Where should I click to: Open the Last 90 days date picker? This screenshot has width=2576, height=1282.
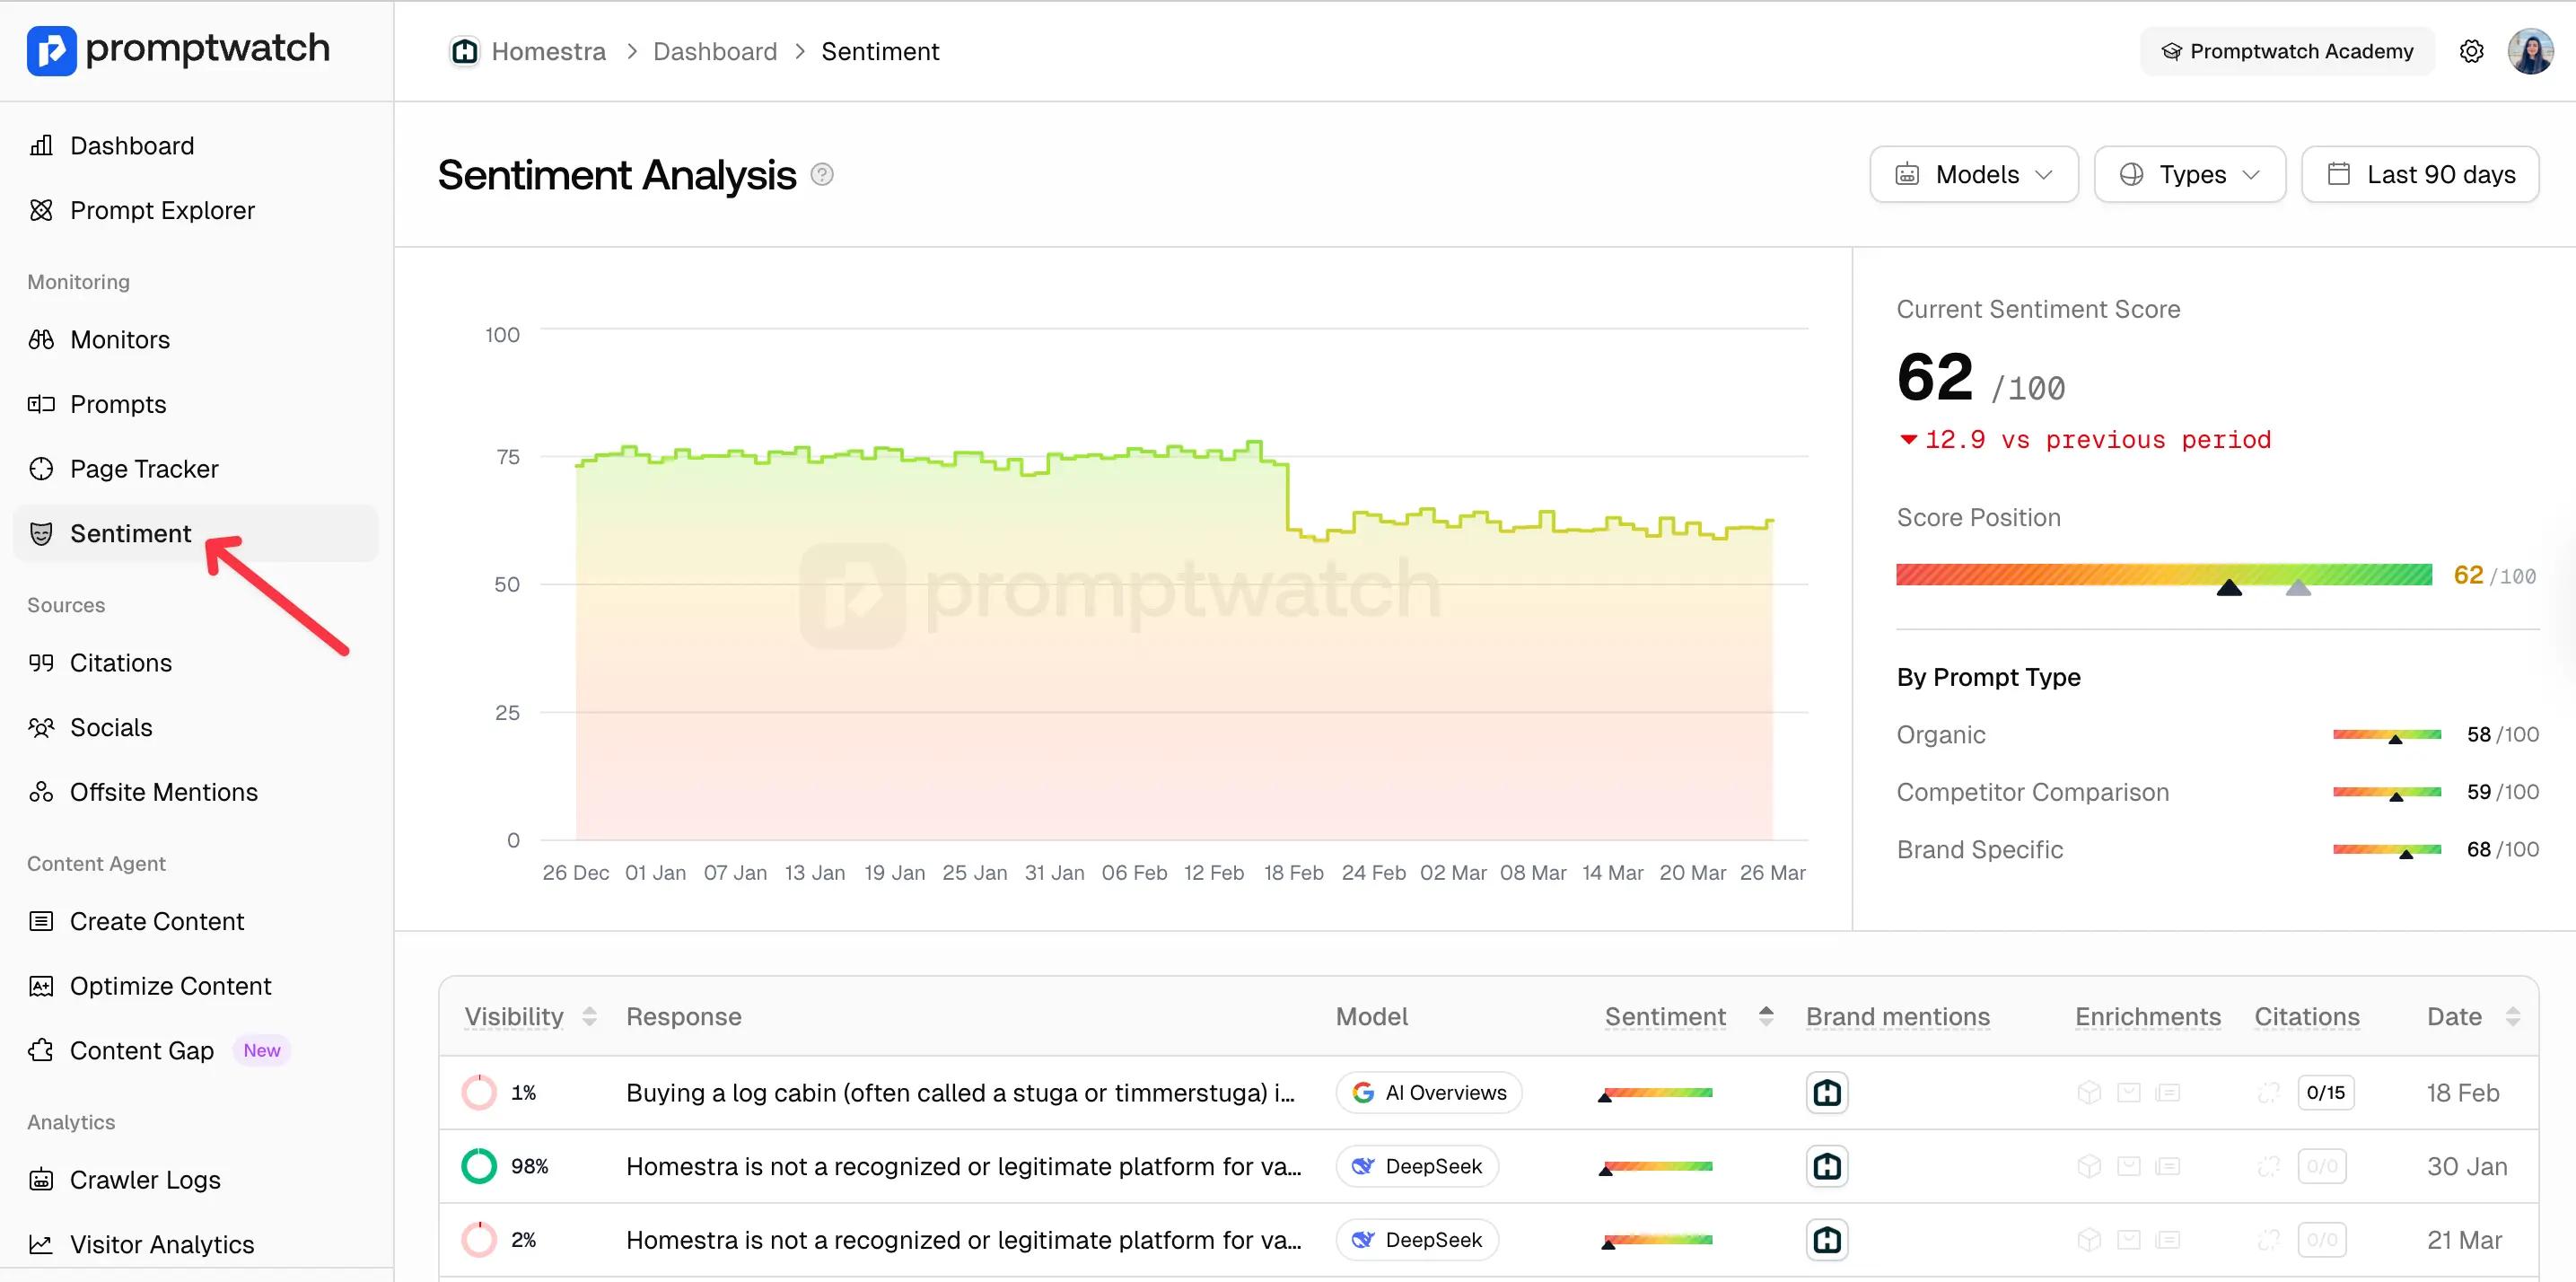[2419, 175]
